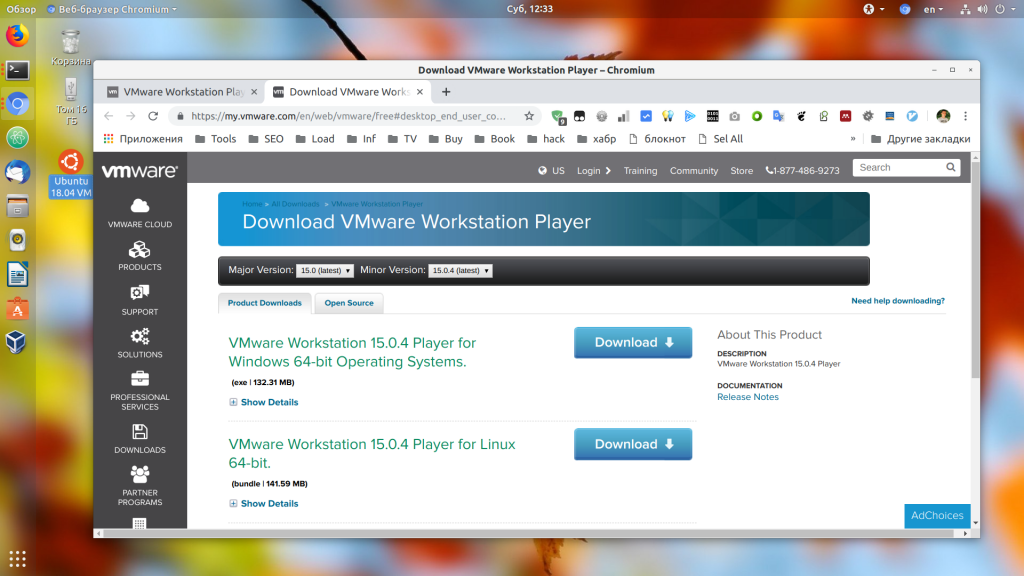
Task: Click the search magnifier in the VMware search box
Action: point(949,167)
